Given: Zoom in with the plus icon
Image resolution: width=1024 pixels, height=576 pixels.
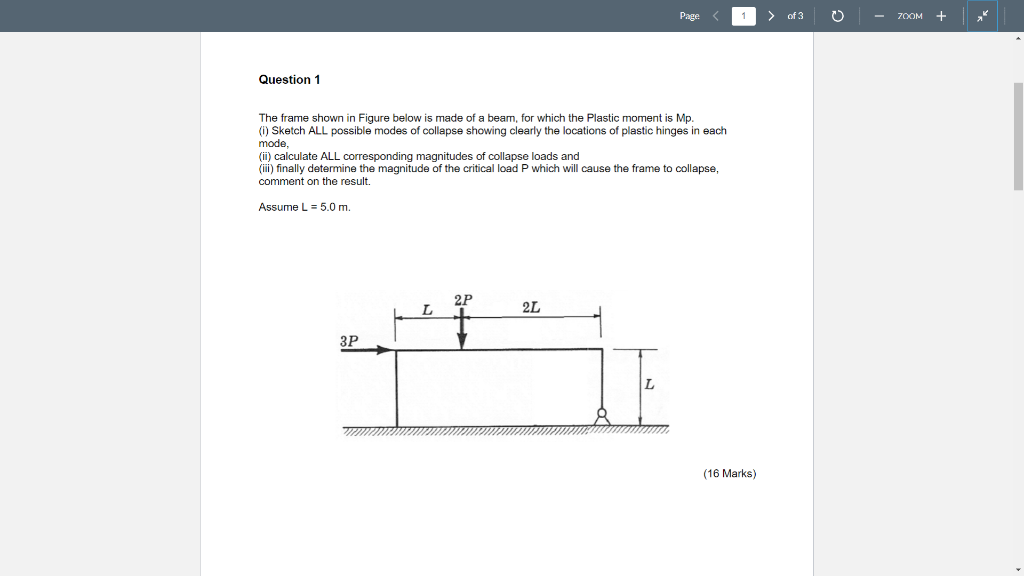Looking at the screenshot, I should tap(941, 16).
